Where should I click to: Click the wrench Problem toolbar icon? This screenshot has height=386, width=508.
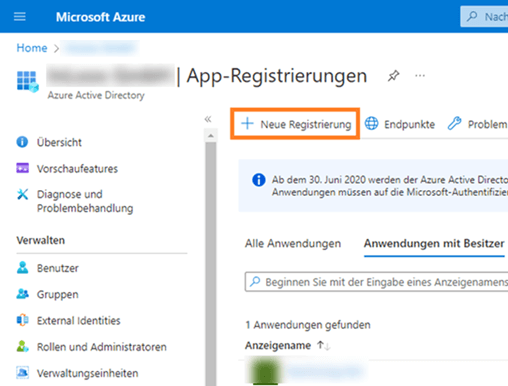click(x=454, y=123)
